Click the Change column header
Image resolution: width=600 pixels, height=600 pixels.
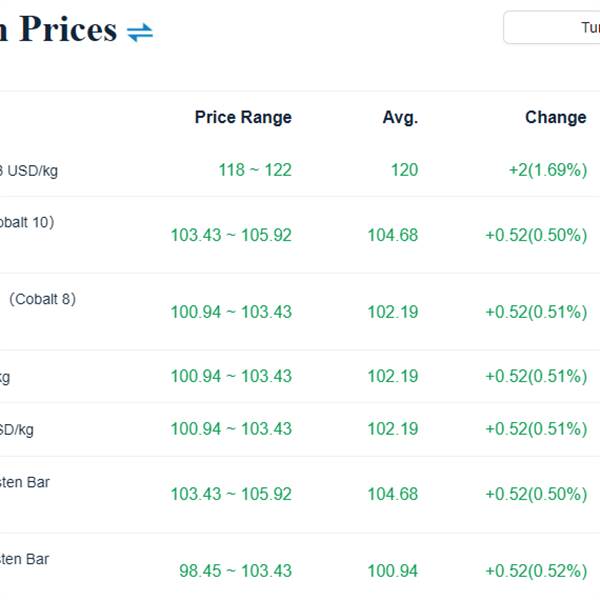point(555,117)
